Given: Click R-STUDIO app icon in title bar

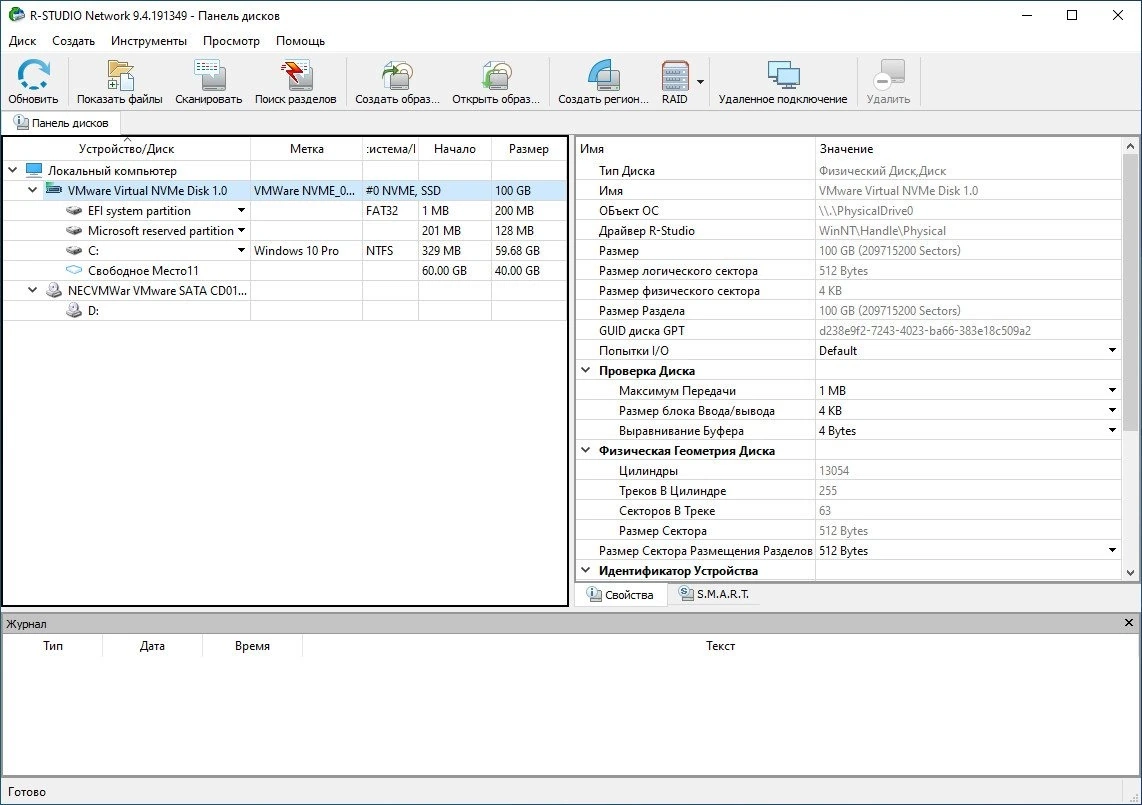Looking at the screenshot, I should click(16, 15).
